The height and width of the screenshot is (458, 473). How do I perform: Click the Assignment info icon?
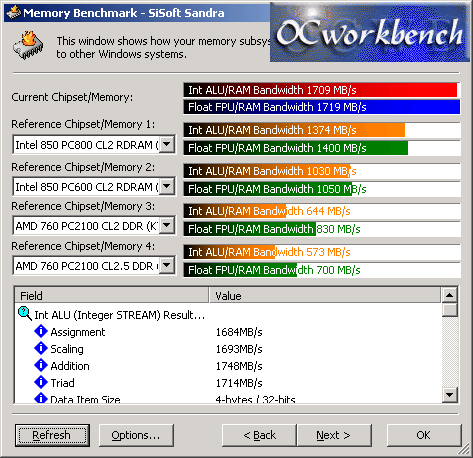click(x=41, y=331)
